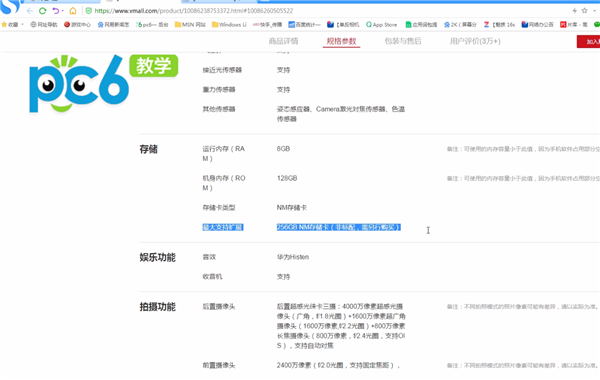Focus the vmall.com address bar URL
This screenshot has height=380, width=600.
tap(194, 11)
